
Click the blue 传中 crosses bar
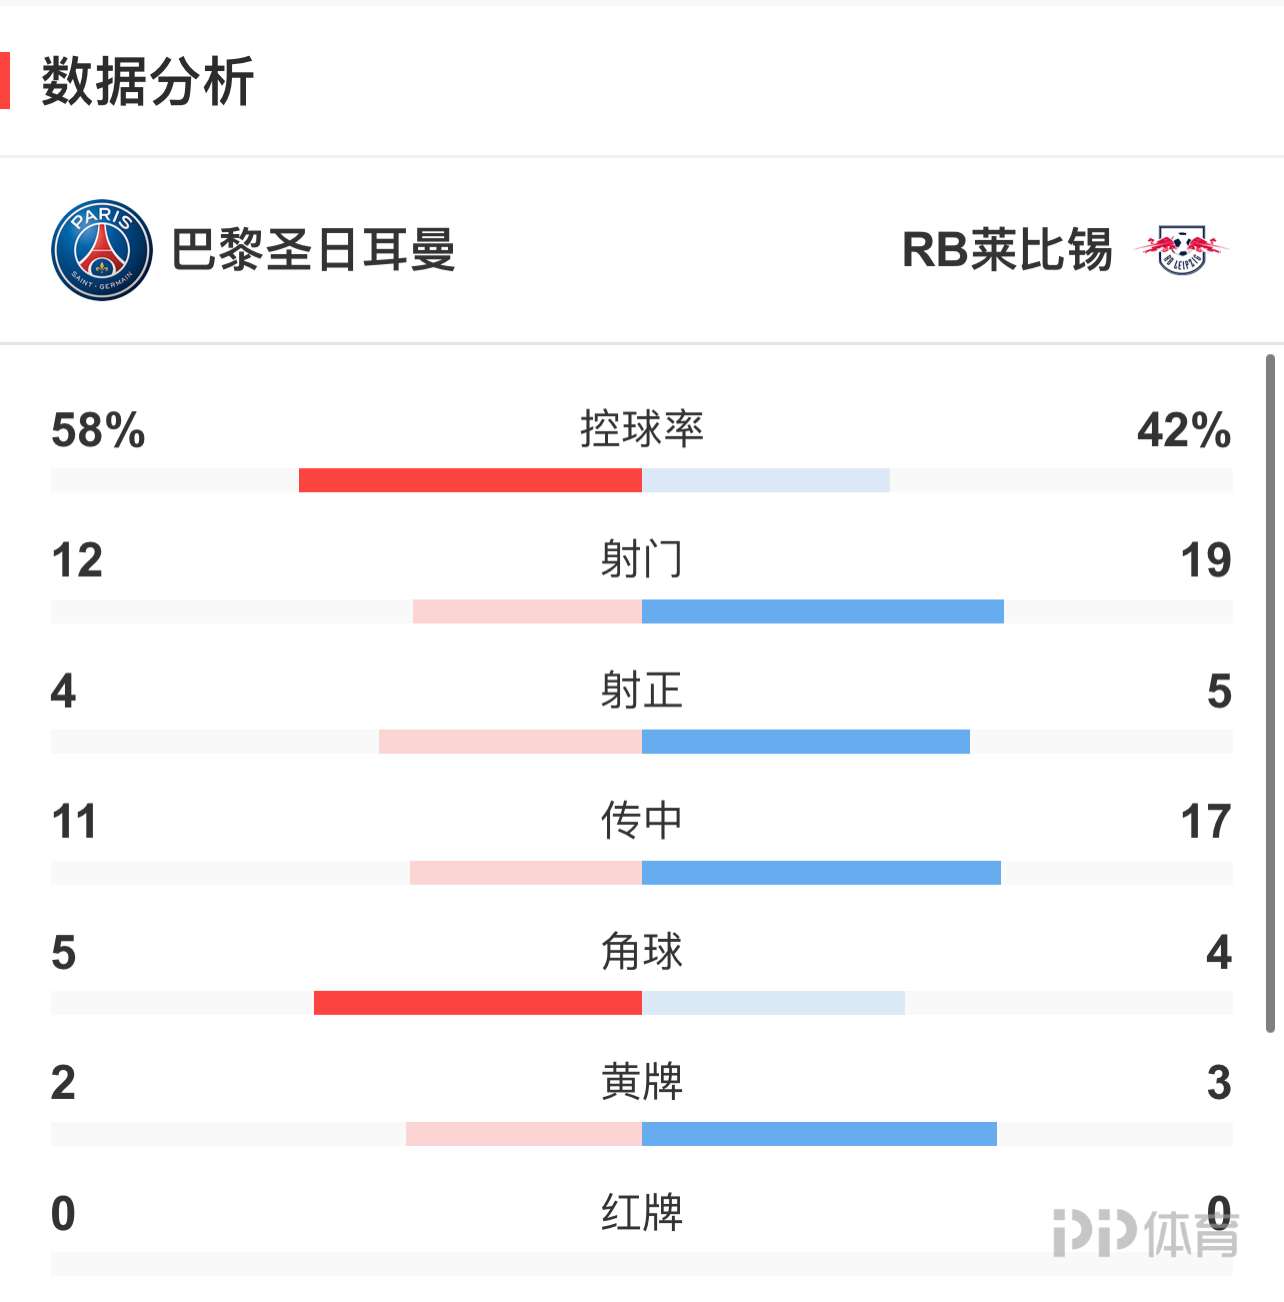(x=821, y=873)
